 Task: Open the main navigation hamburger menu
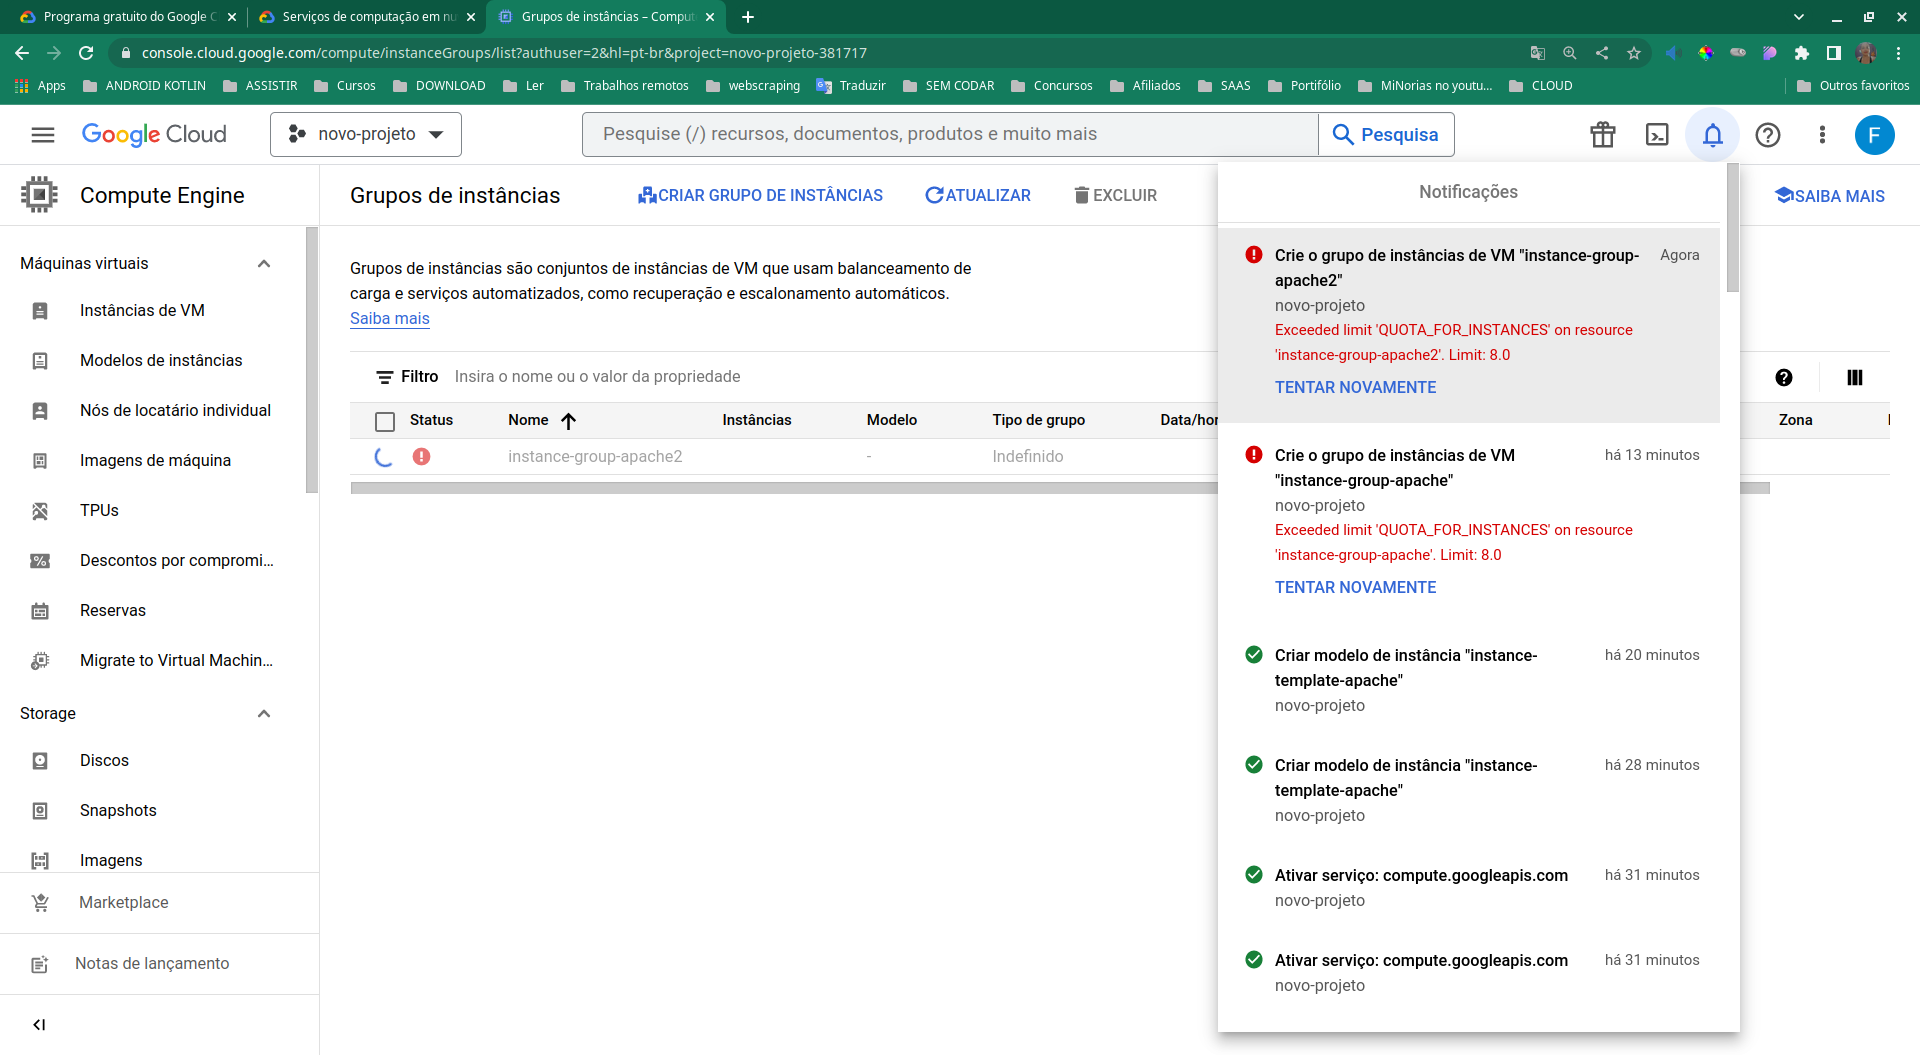[43, 134]
